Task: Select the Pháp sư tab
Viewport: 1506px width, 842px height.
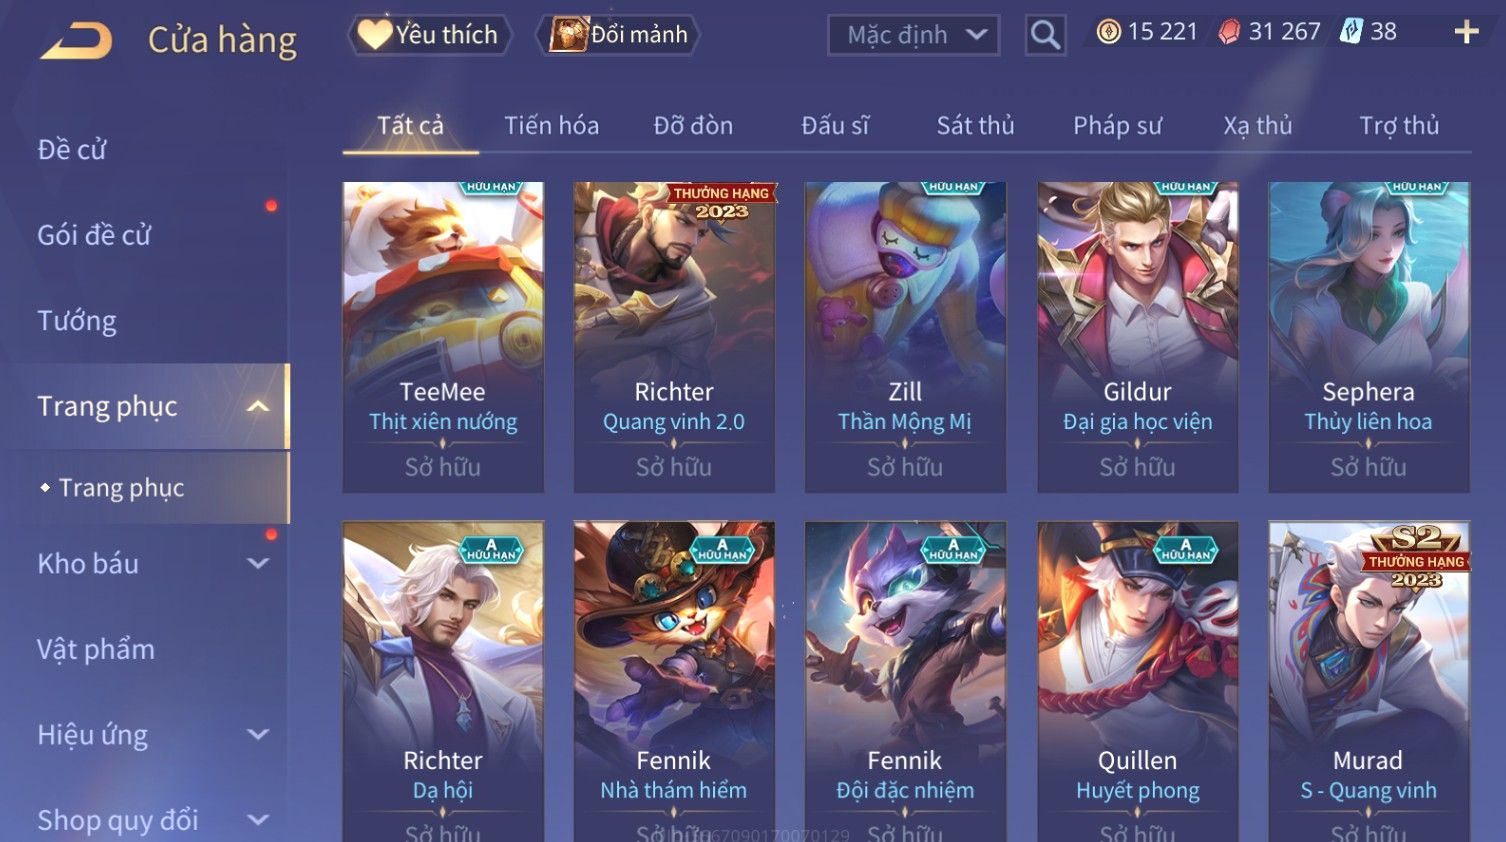Action: click(1117, 126)
